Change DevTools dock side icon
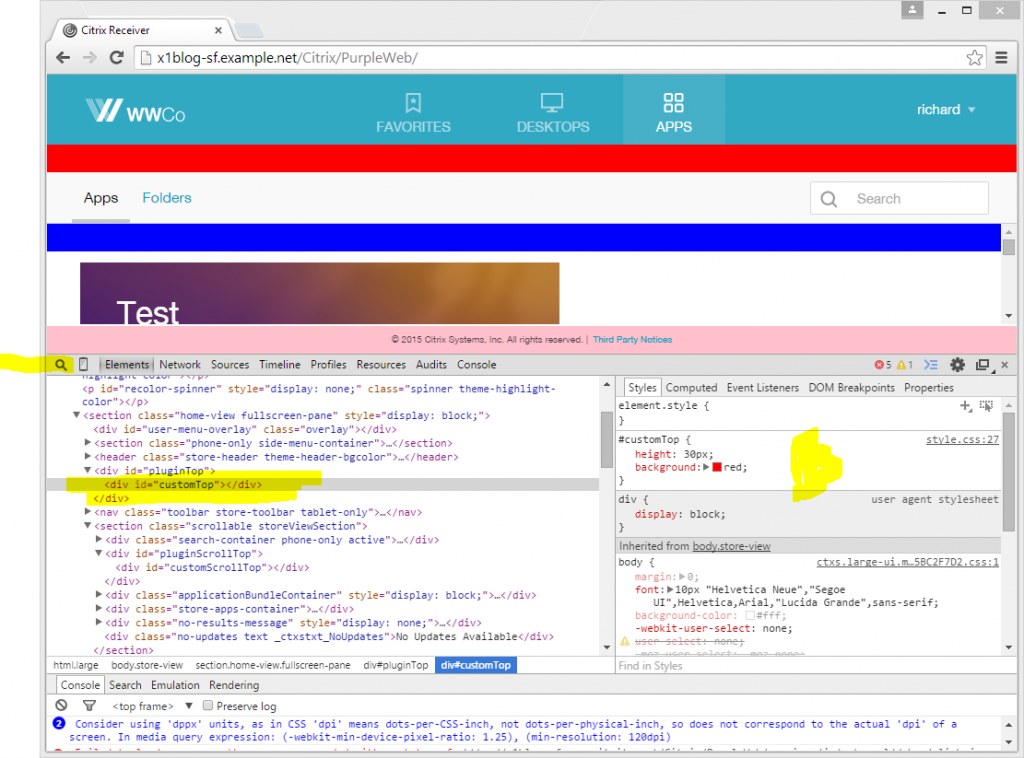 (983, 365)
